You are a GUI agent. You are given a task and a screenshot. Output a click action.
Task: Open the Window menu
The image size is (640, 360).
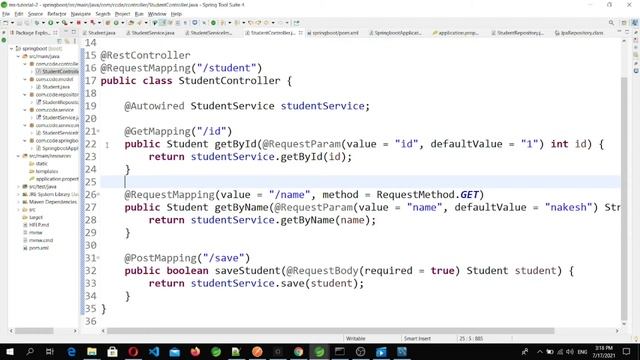pyautogui.click(x=157, y=14)
